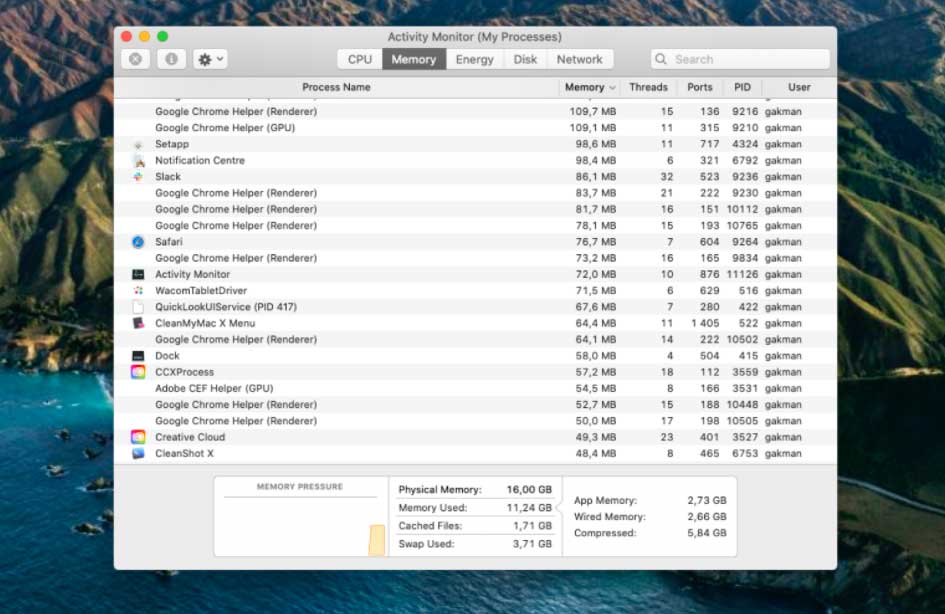This screenshot has height=614, width=945.
Task: Click the Physical Memory 16,00 GB value
Action: pos(529,489)
